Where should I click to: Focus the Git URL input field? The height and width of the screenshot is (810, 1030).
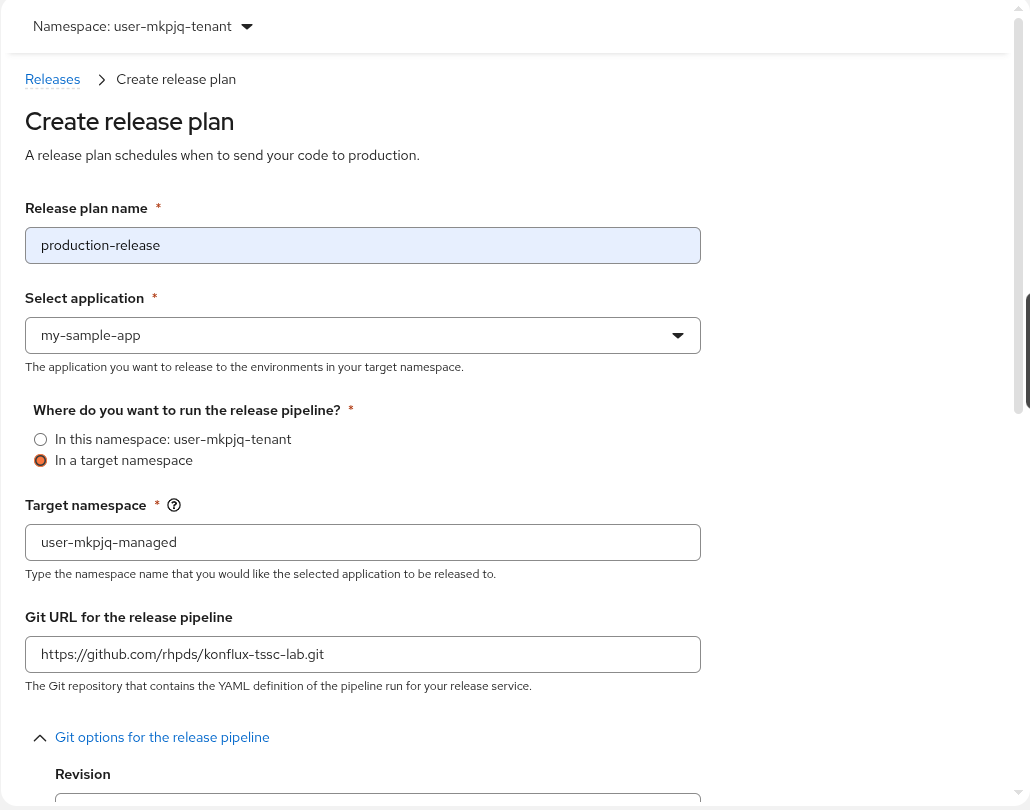pos(363,654)
